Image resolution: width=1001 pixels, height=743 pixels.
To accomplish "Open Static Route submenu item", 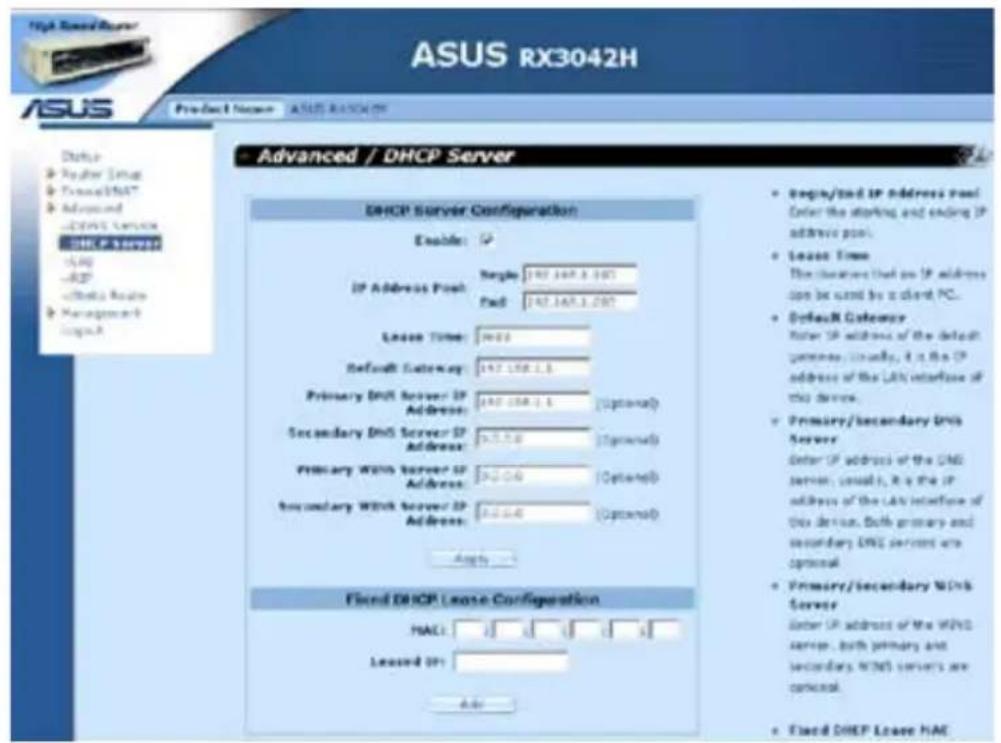I will (x=104, y=295).
